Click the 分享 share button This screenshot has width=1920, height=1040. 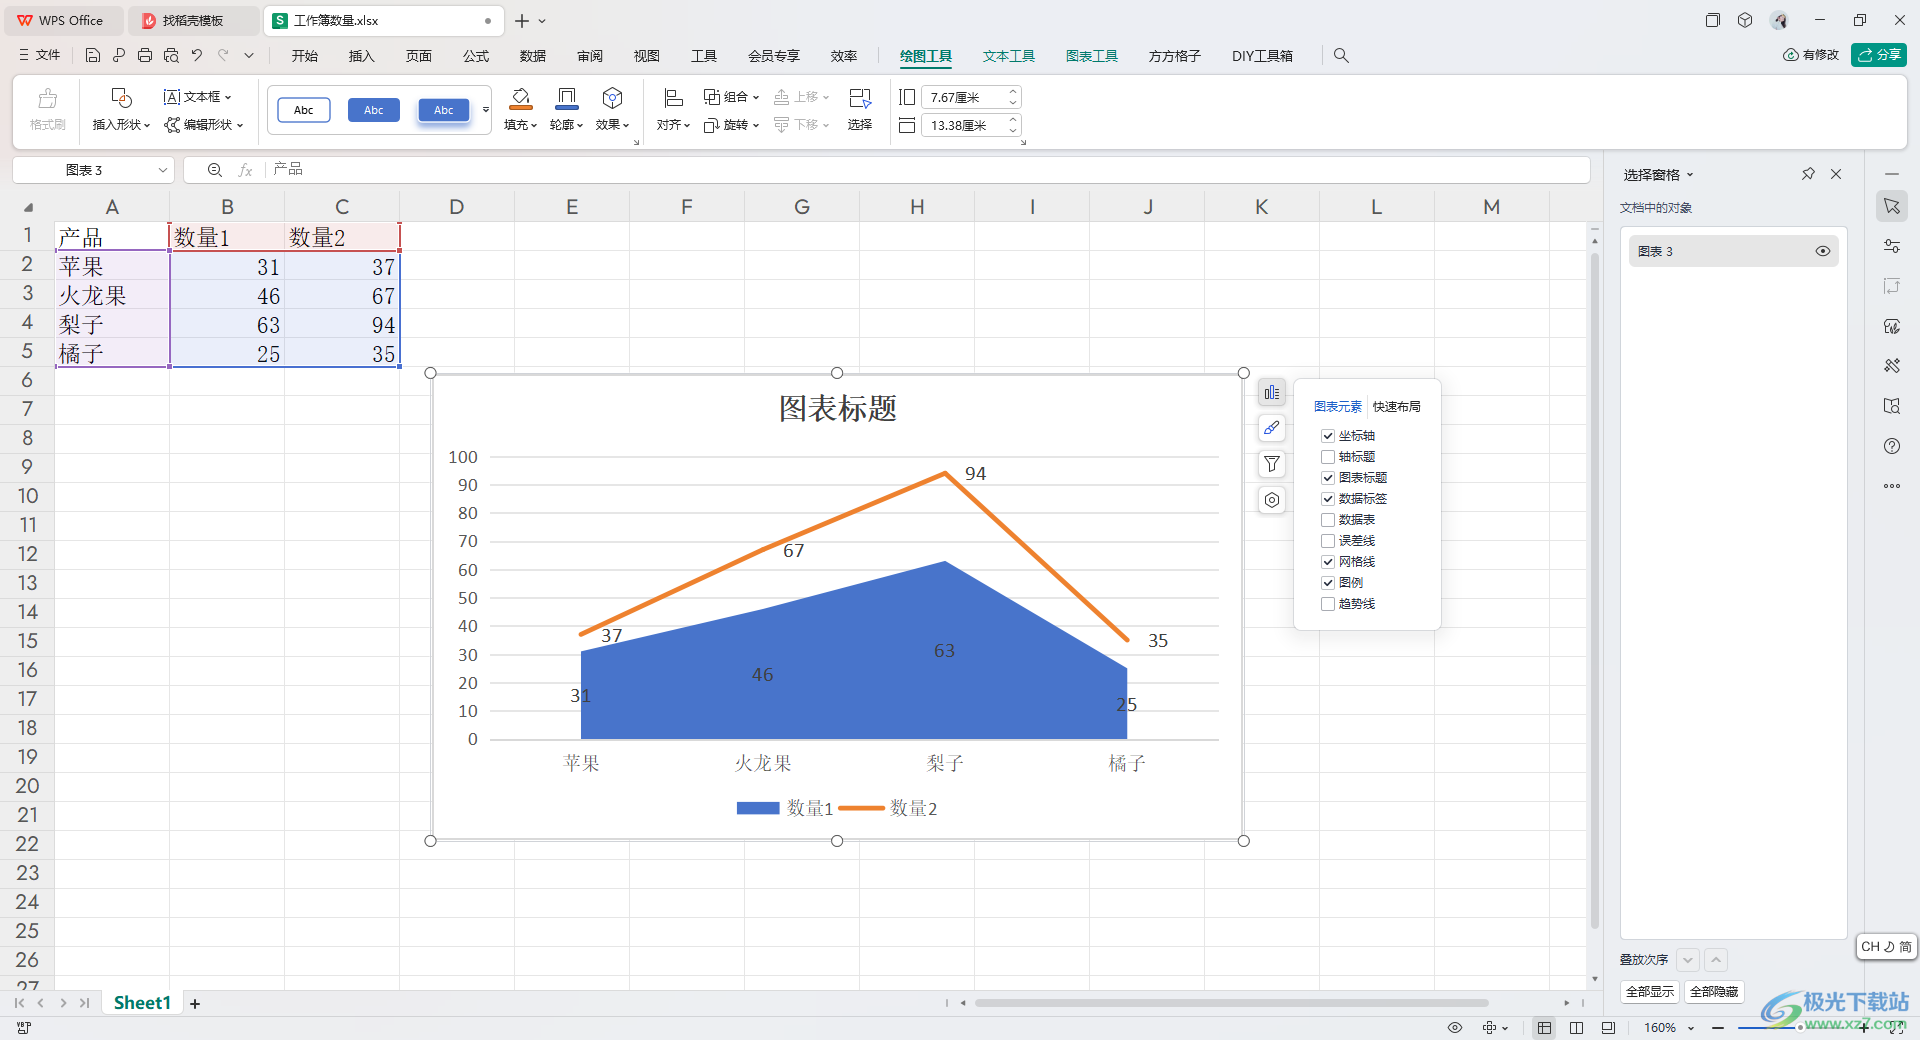(1879, 55)
